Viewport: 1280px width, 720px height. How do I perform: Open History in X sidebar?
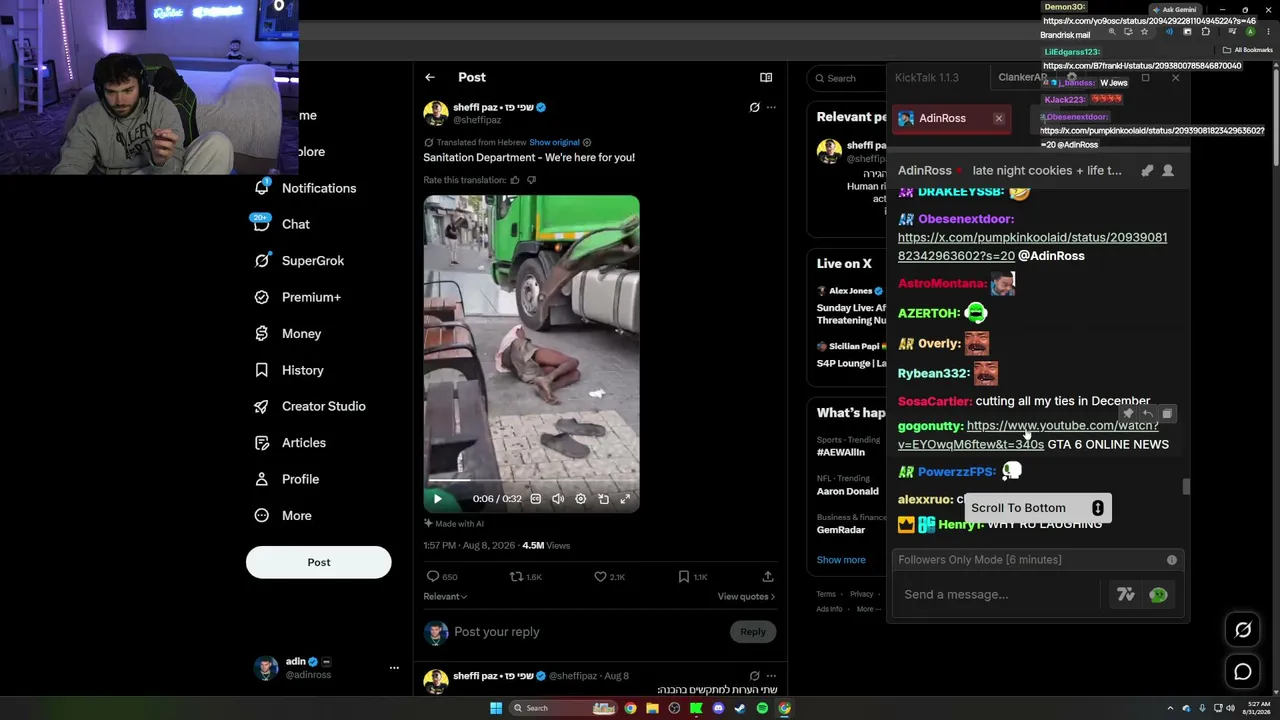[289, 370]
